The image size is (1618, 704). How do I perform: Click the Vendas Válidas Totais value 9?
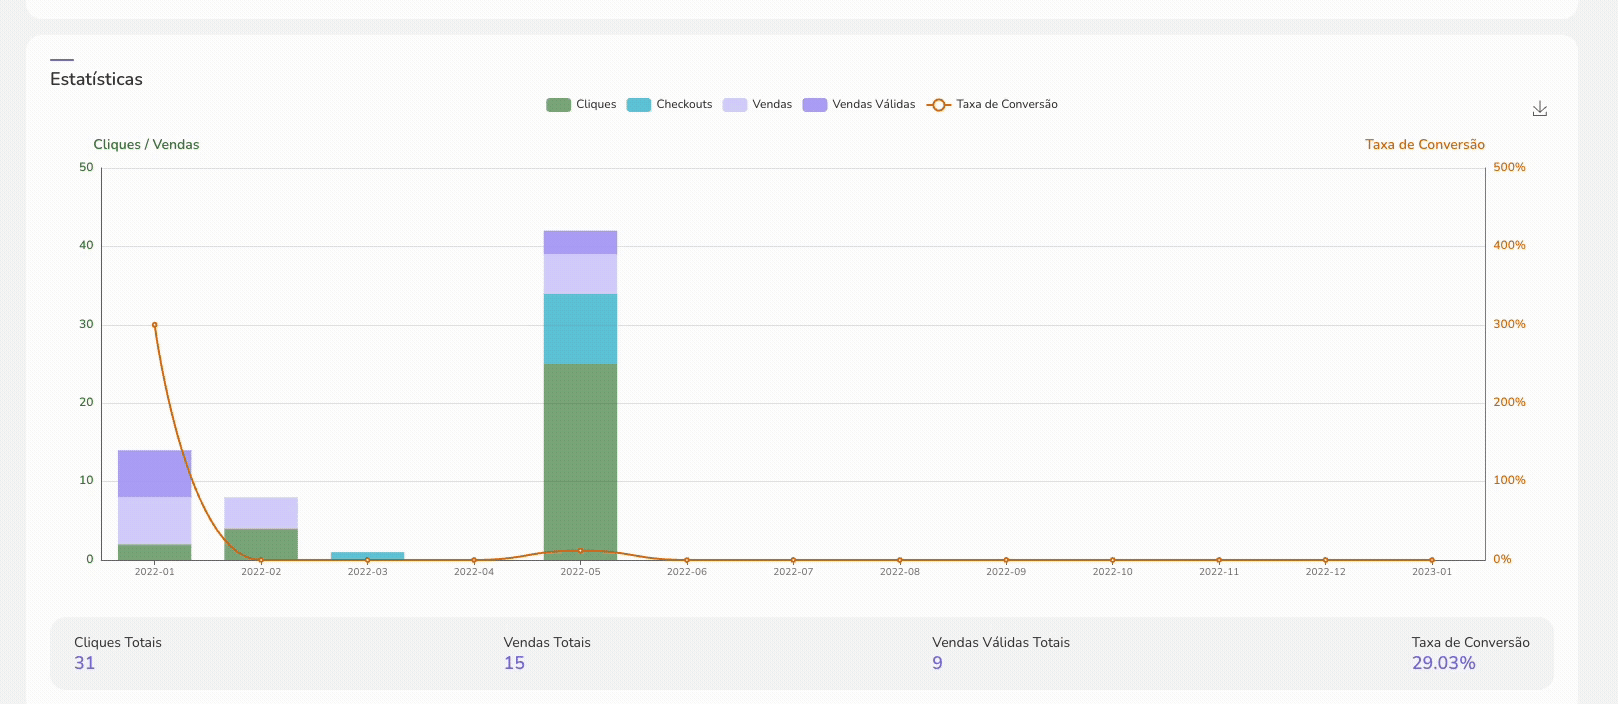pyautogui.click(x=937, y=663)
